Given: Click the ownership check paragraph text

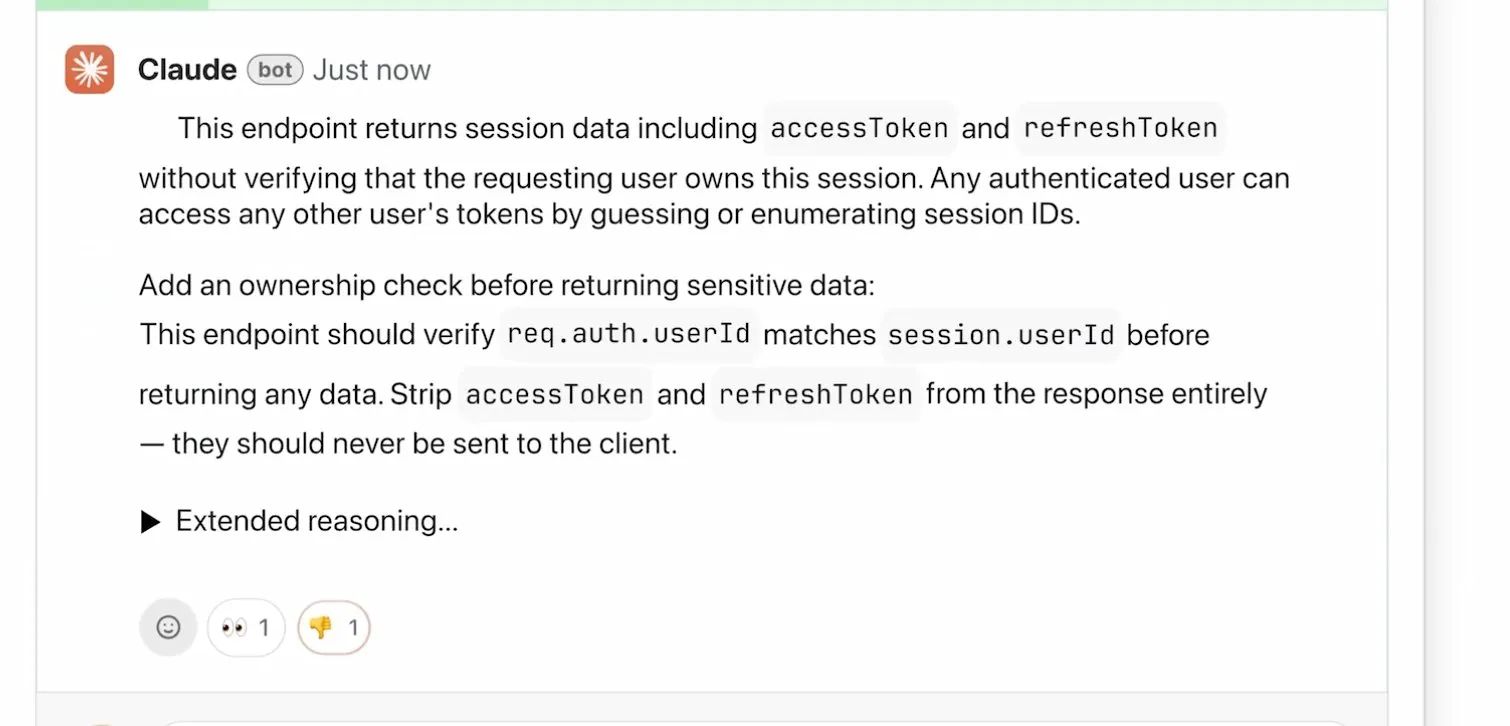Looking at the screenshot, I should pyautogui.click(x=507, y=286).
